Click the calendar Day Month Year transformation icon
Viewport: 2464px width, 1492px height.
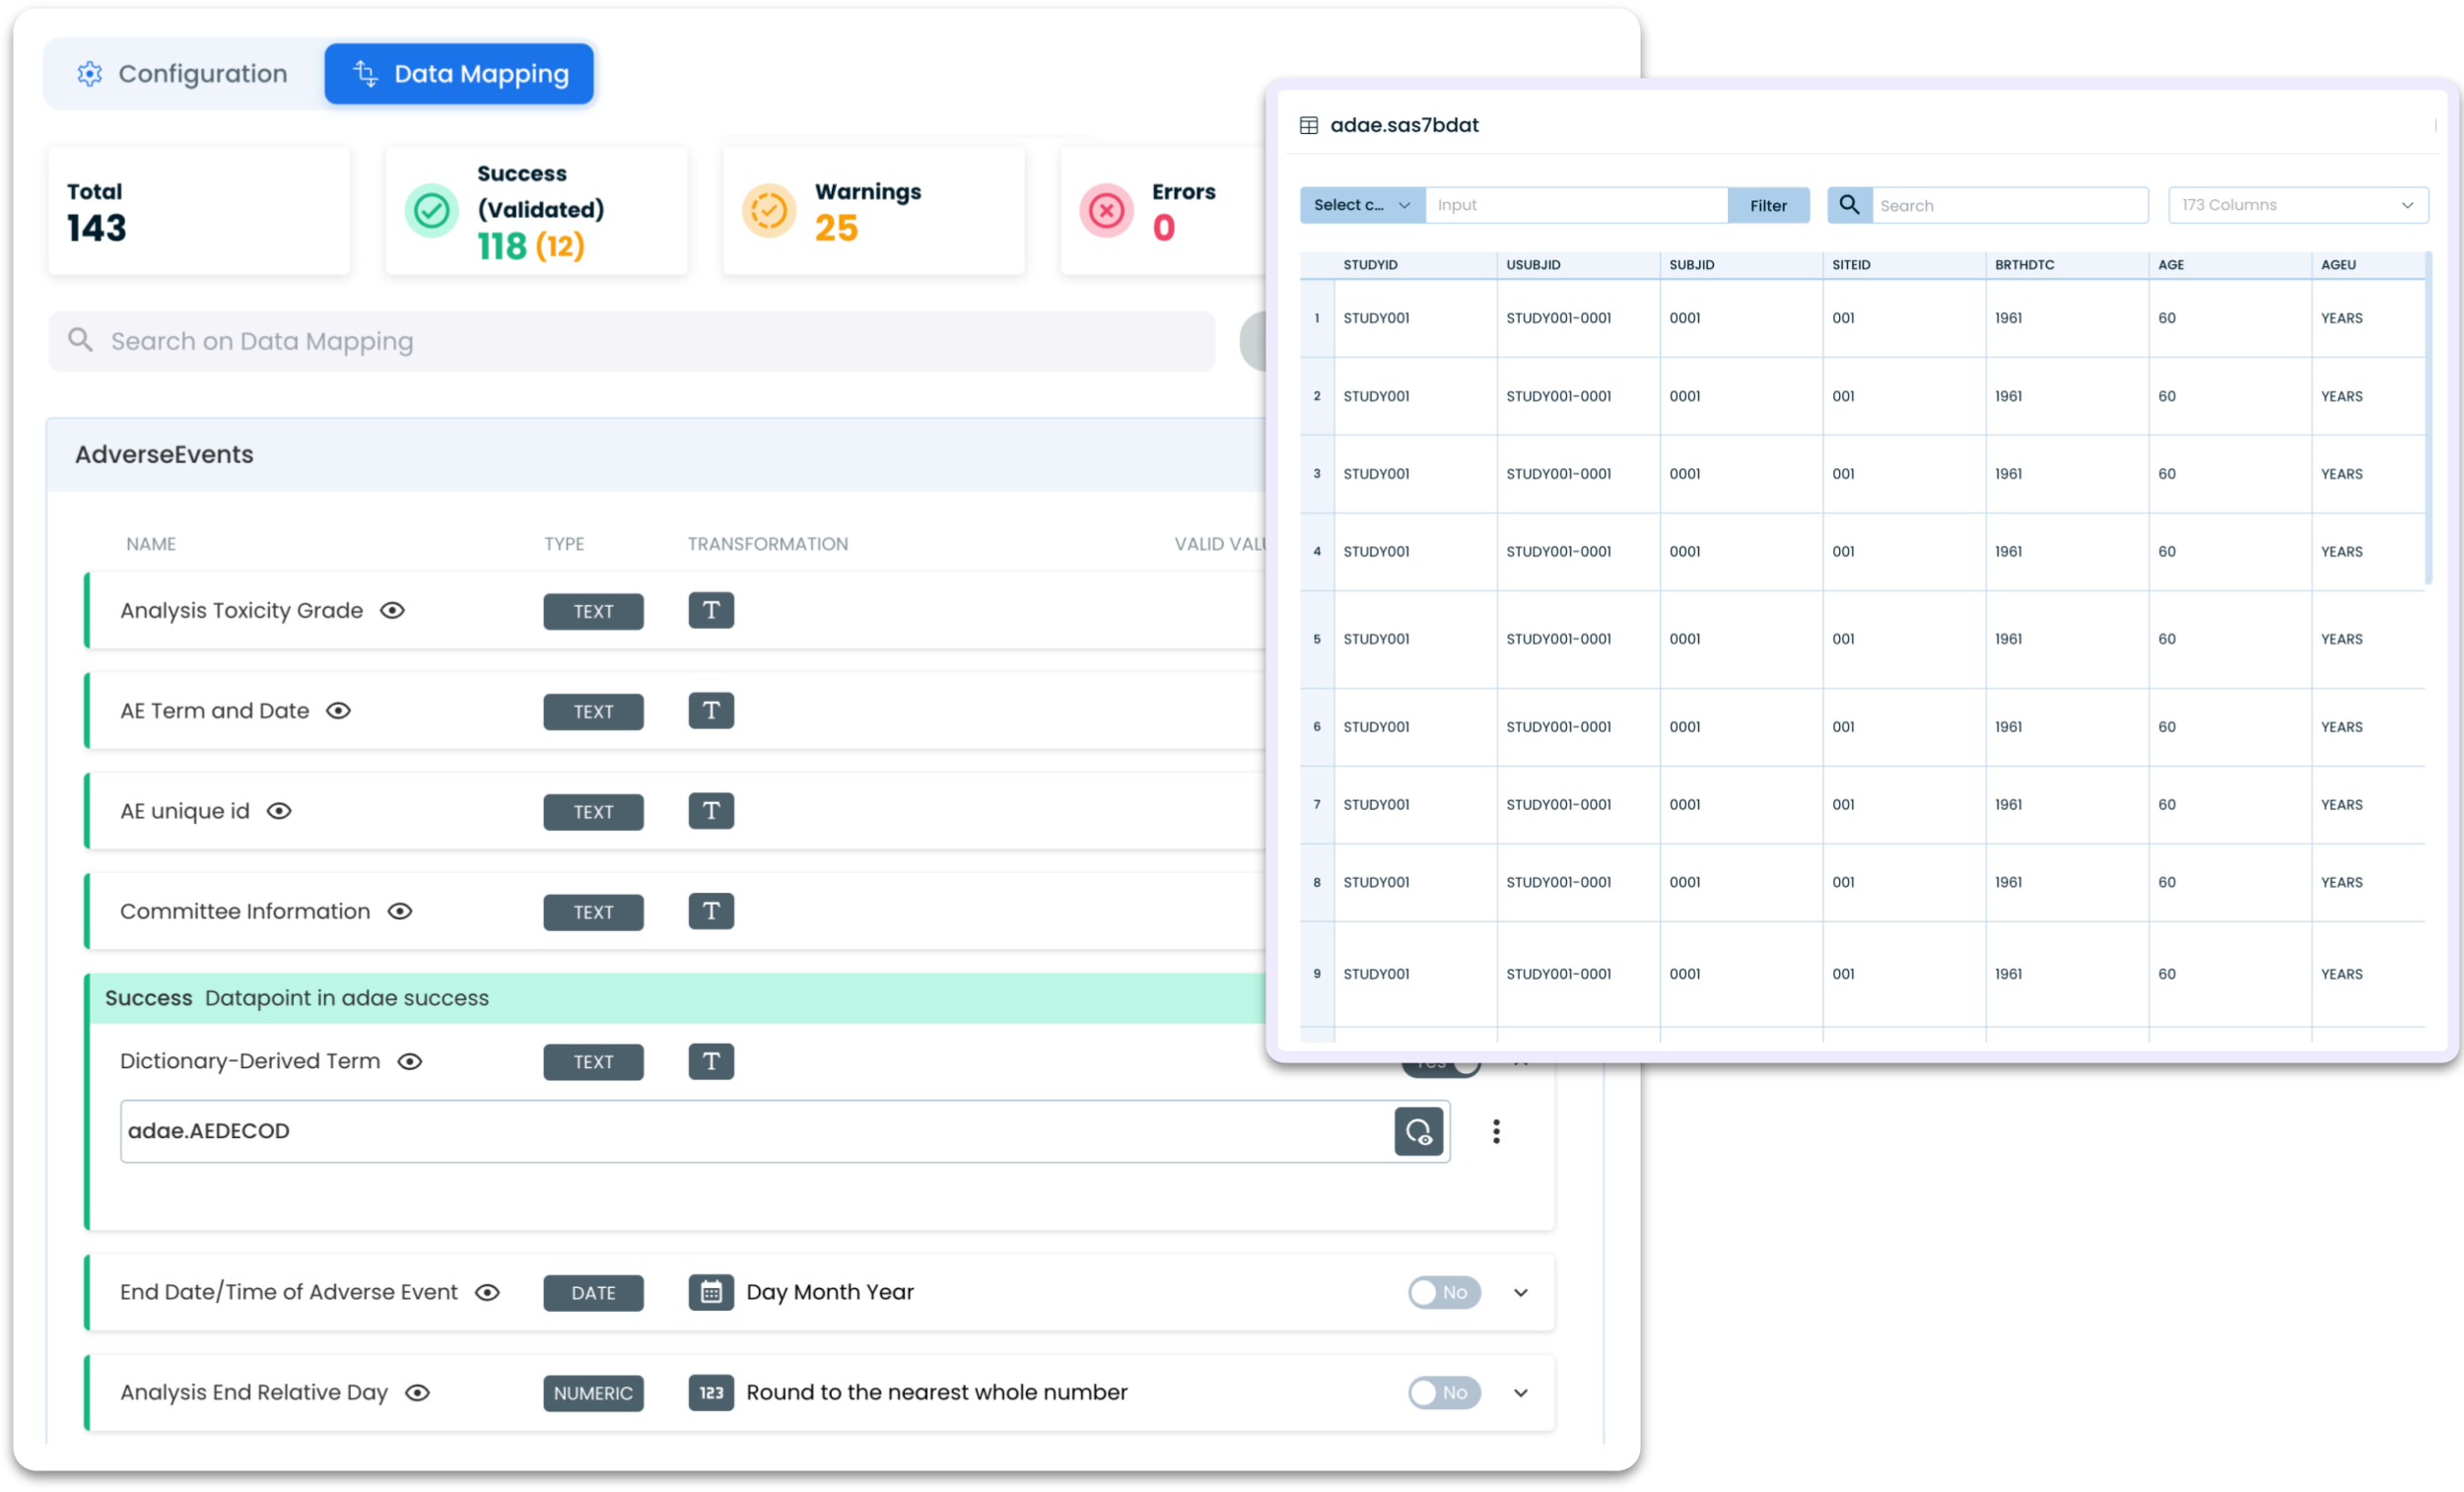point(711,1292)
